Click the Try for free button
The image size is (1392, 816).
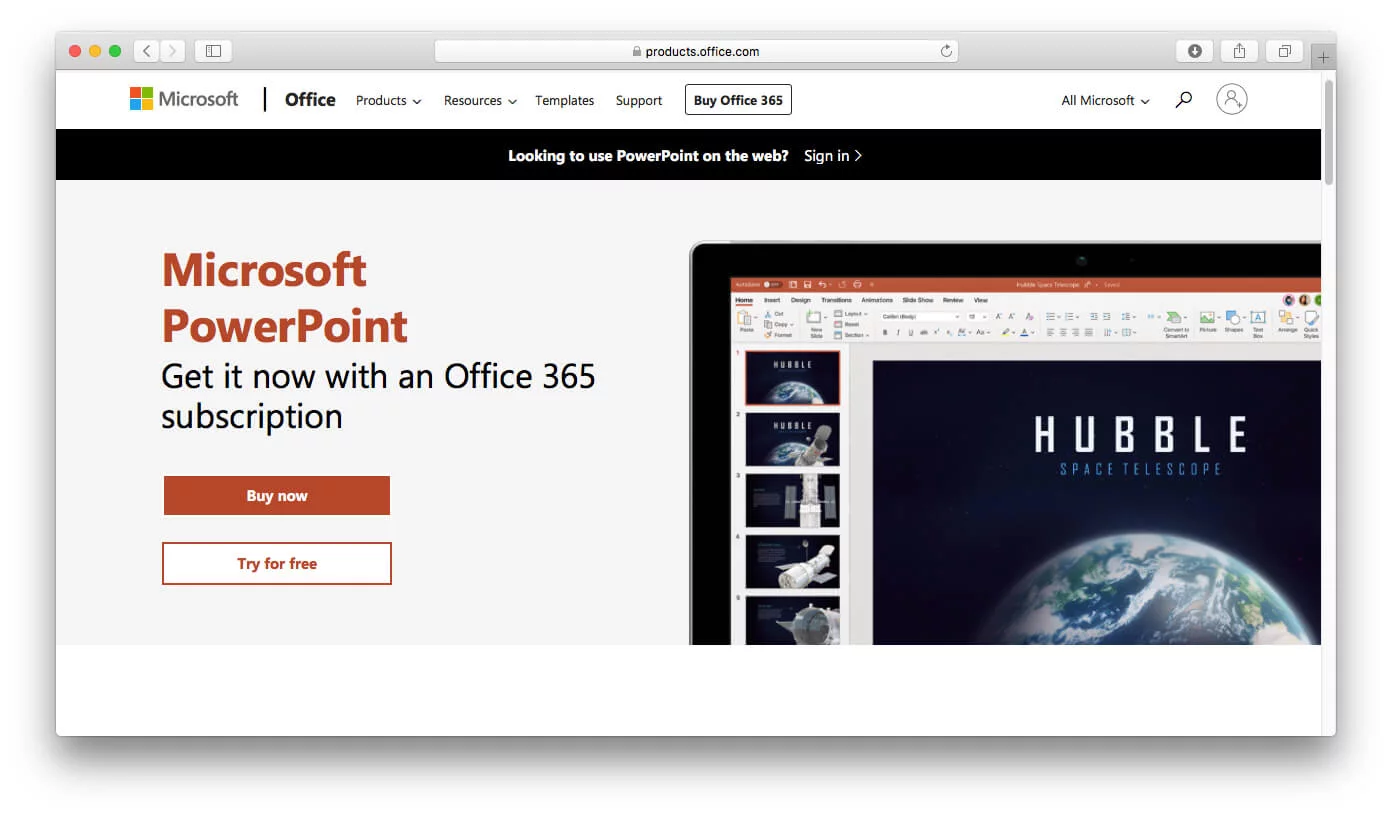pos(277,563)
